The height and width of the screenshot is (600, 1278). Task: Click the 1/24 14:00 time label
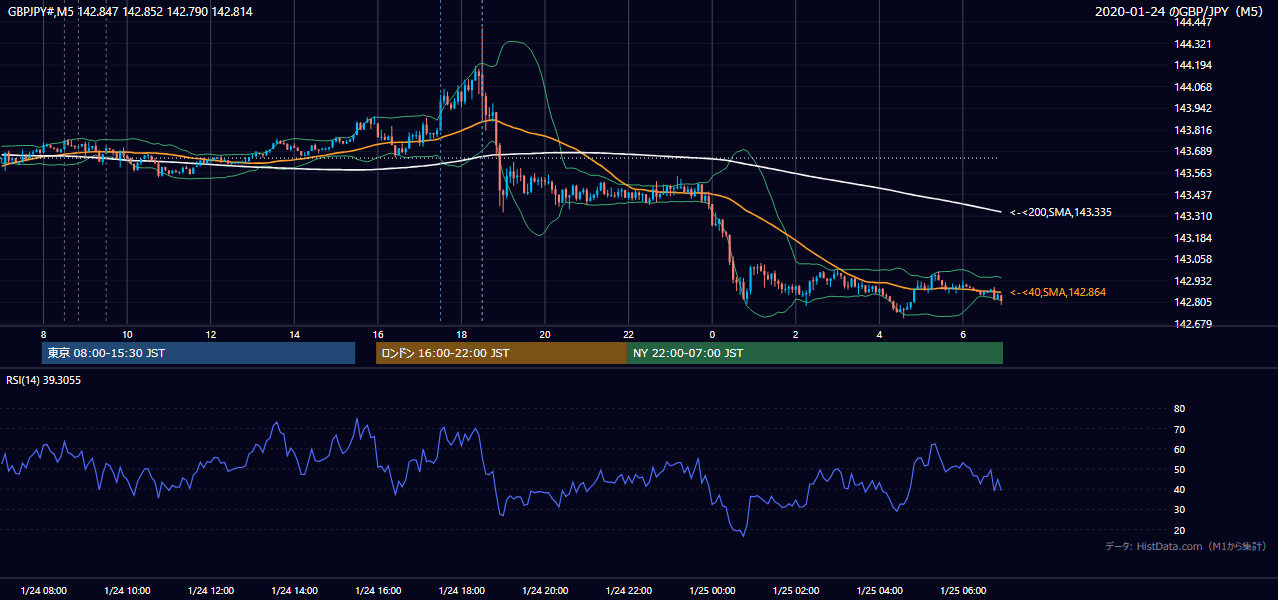pos(294,591)
